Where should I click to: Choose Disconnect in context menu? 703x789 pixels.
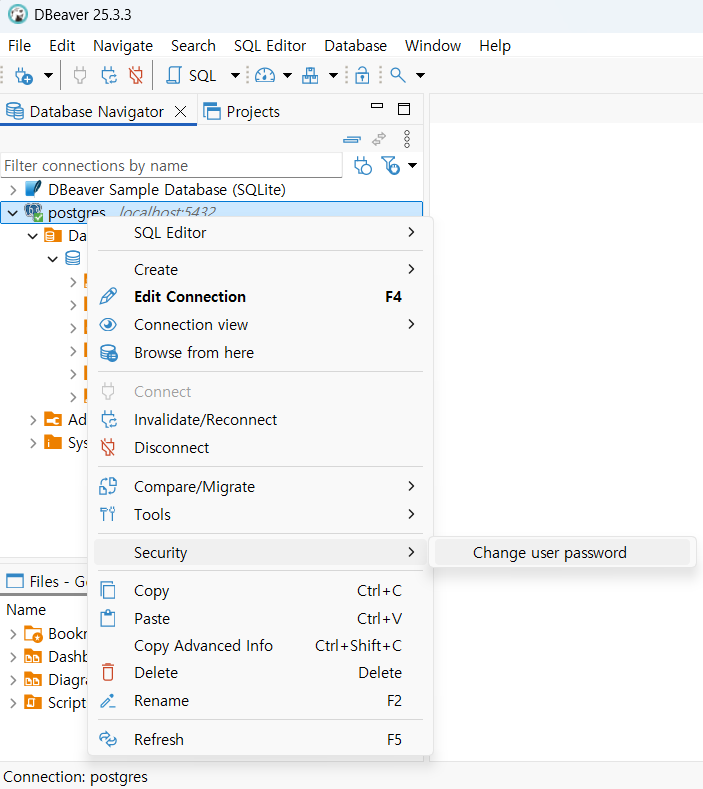point(260,448)
